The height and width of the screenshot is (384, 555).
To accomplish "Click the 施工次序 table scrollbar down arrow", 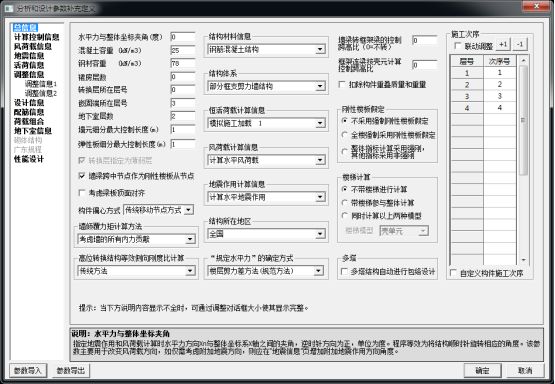I will tap(523, 260).
